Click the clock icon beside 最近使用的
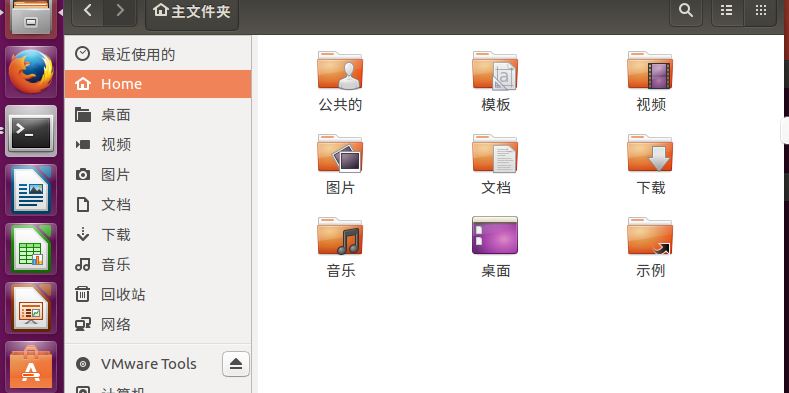This screenshot has height=393, width=789. (83, 54)
